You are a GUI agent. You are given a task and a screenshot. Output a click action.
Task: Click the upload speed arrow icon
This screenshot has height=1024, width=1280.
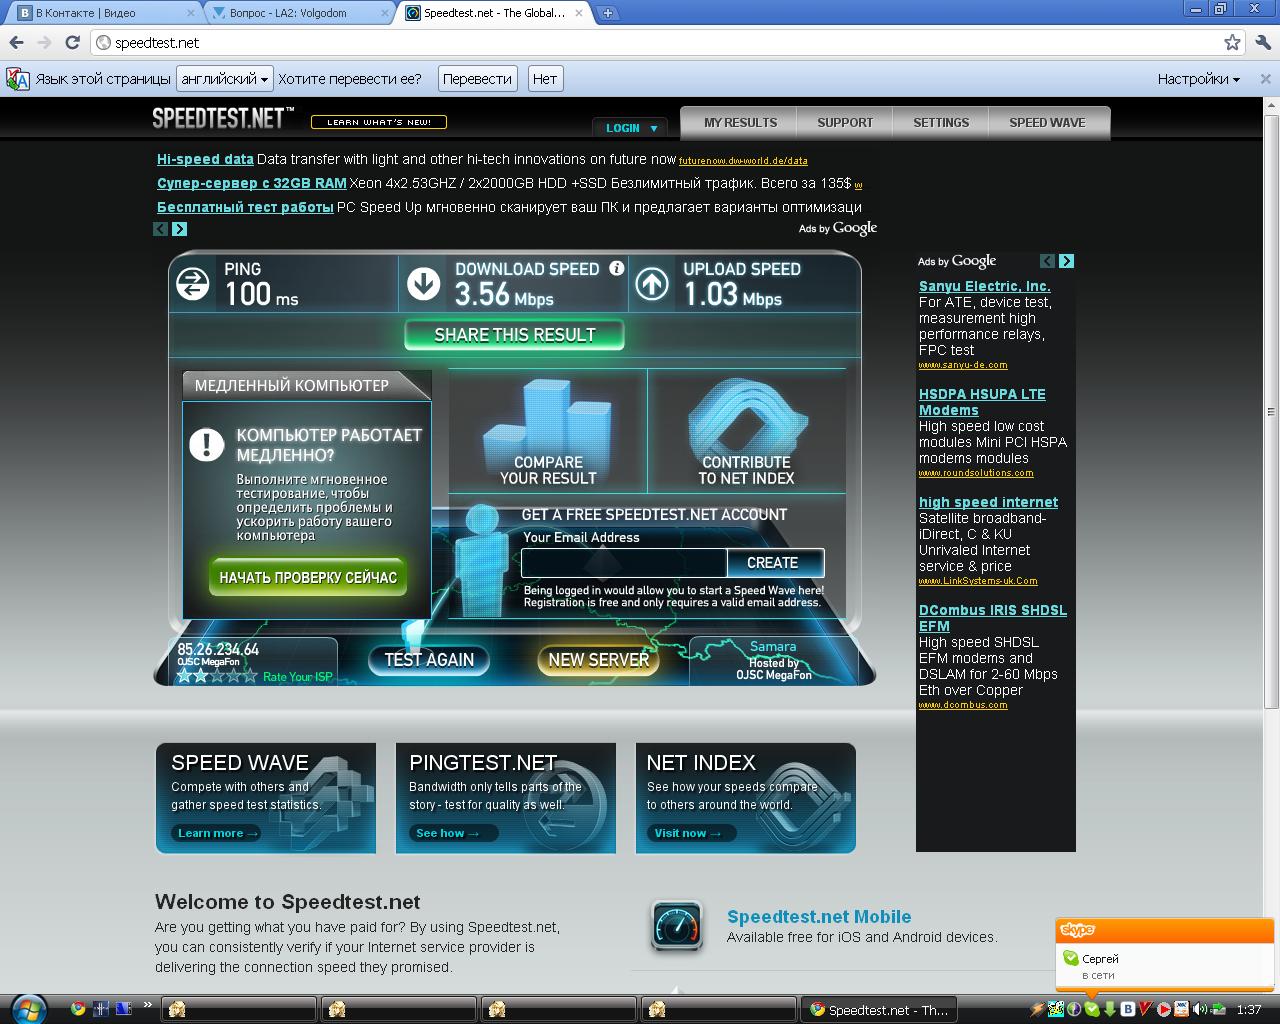(x=652, y=284)
